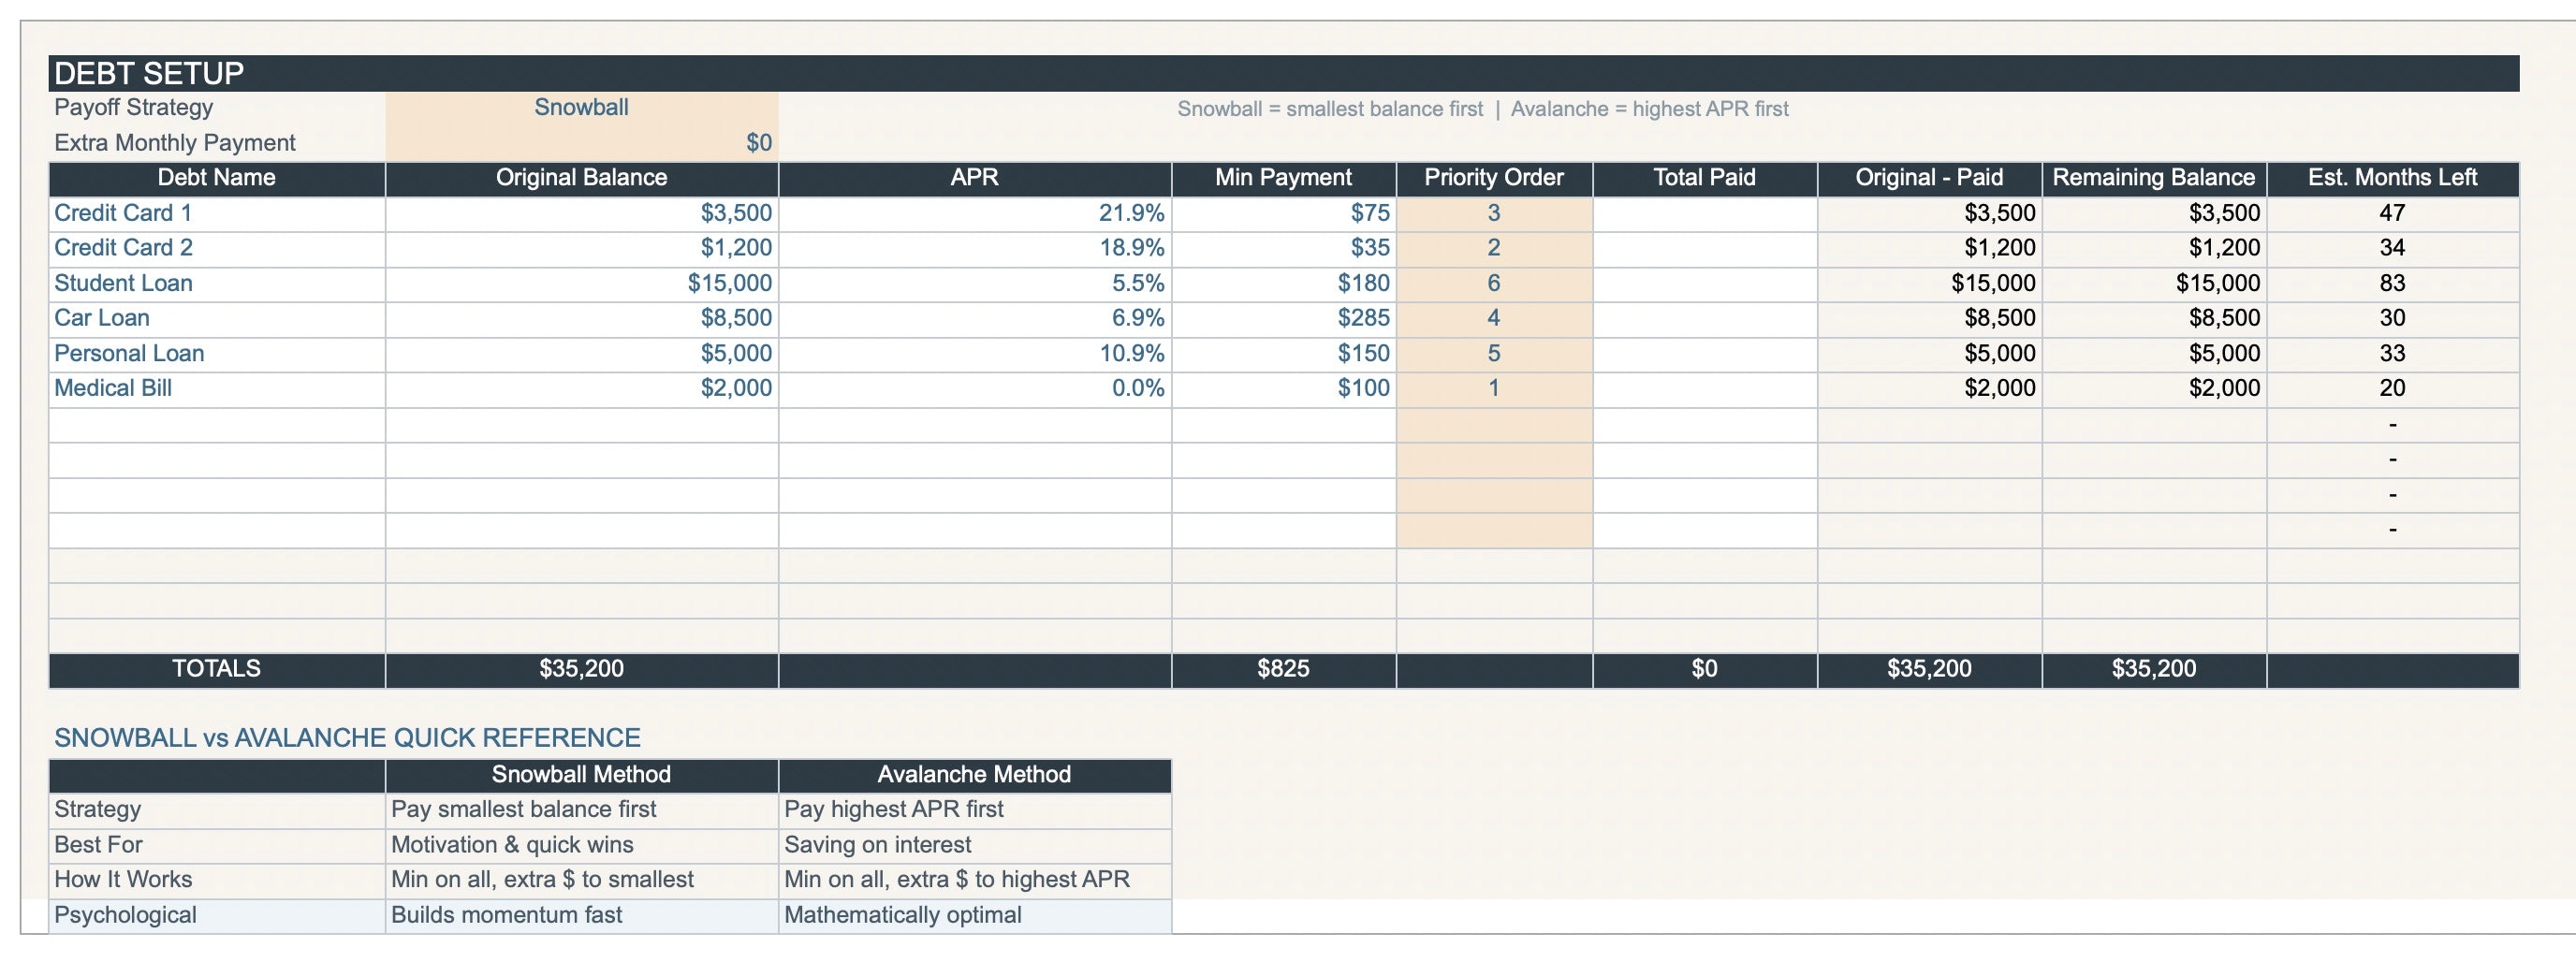
Task: Click the Snowball Method column header
Action: click(x=581, y=776)
